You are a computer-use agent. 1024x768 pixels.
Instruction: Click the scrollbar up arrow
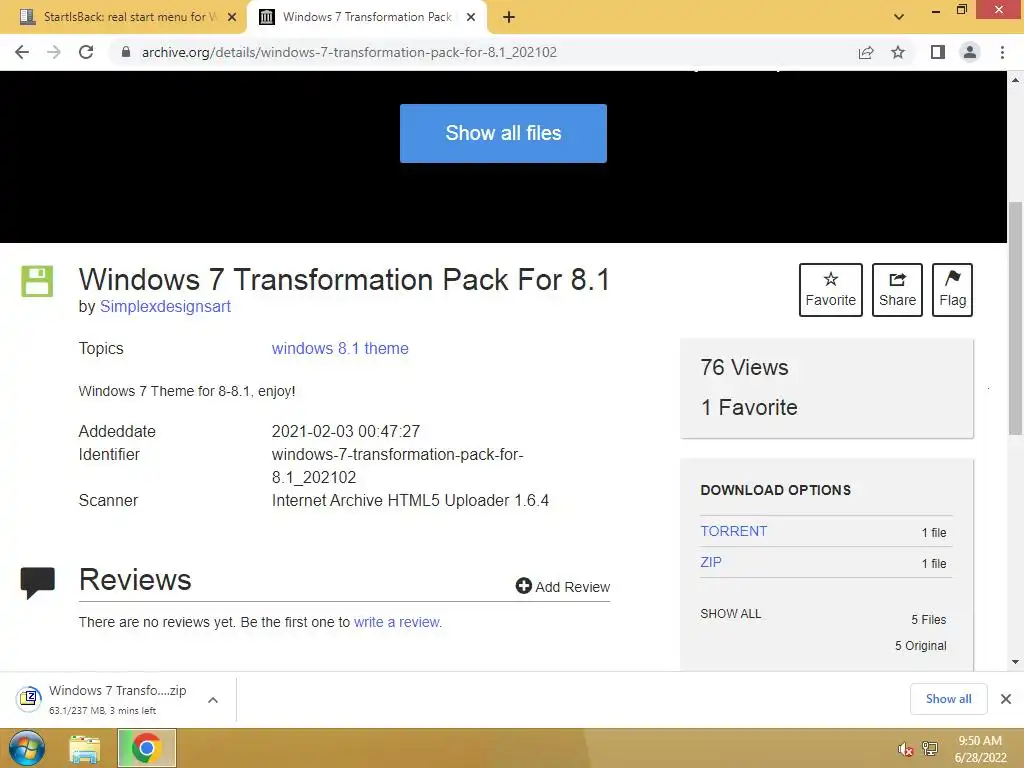tap(1016, 80)
